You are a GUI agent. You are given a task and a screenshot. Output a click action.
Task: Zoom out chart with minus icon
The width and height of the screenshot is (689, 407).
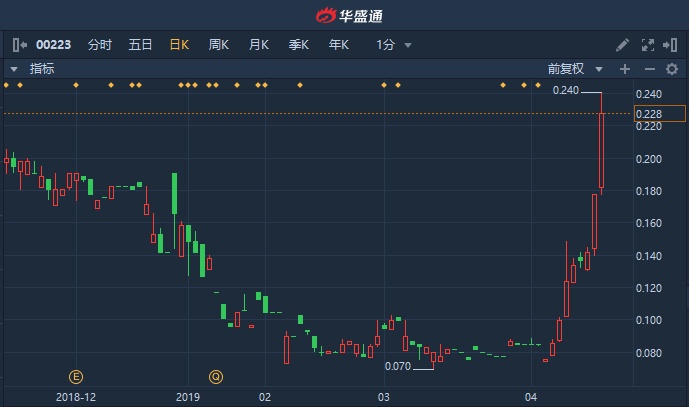coord(650,69)
